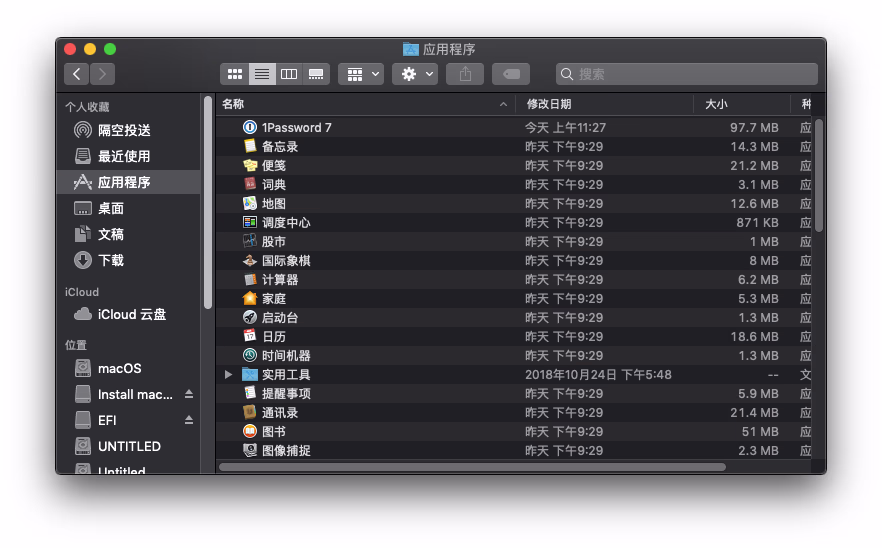This screenshot has height=548, width=882.
Task: Sort by 大小 column header
Action: click(716, 104)
